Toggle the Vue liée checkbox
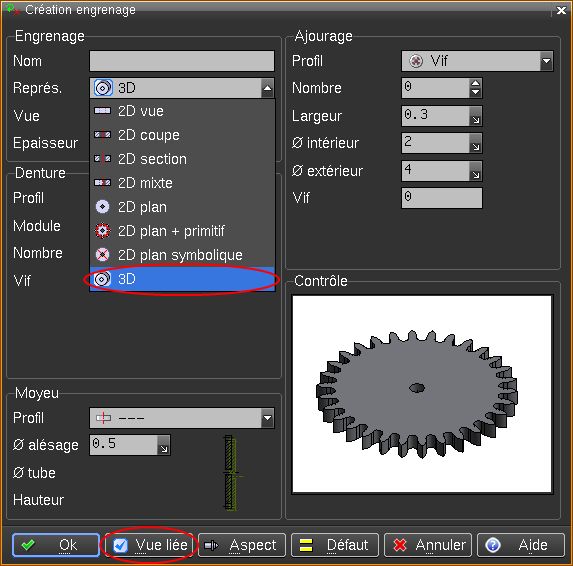This screenshot has width=573, height=566. point(120,546)
